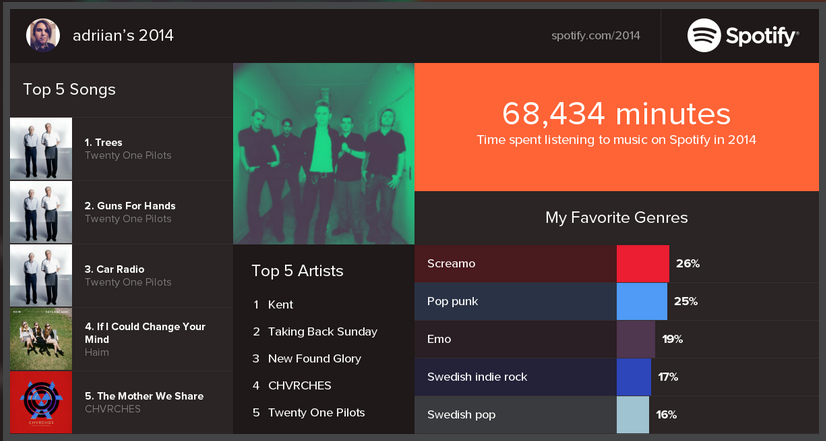The image size is (826, 441).
Task: Select the light blue Swedish pop bar
Action: pyautogui.click(x=632, y=414)
